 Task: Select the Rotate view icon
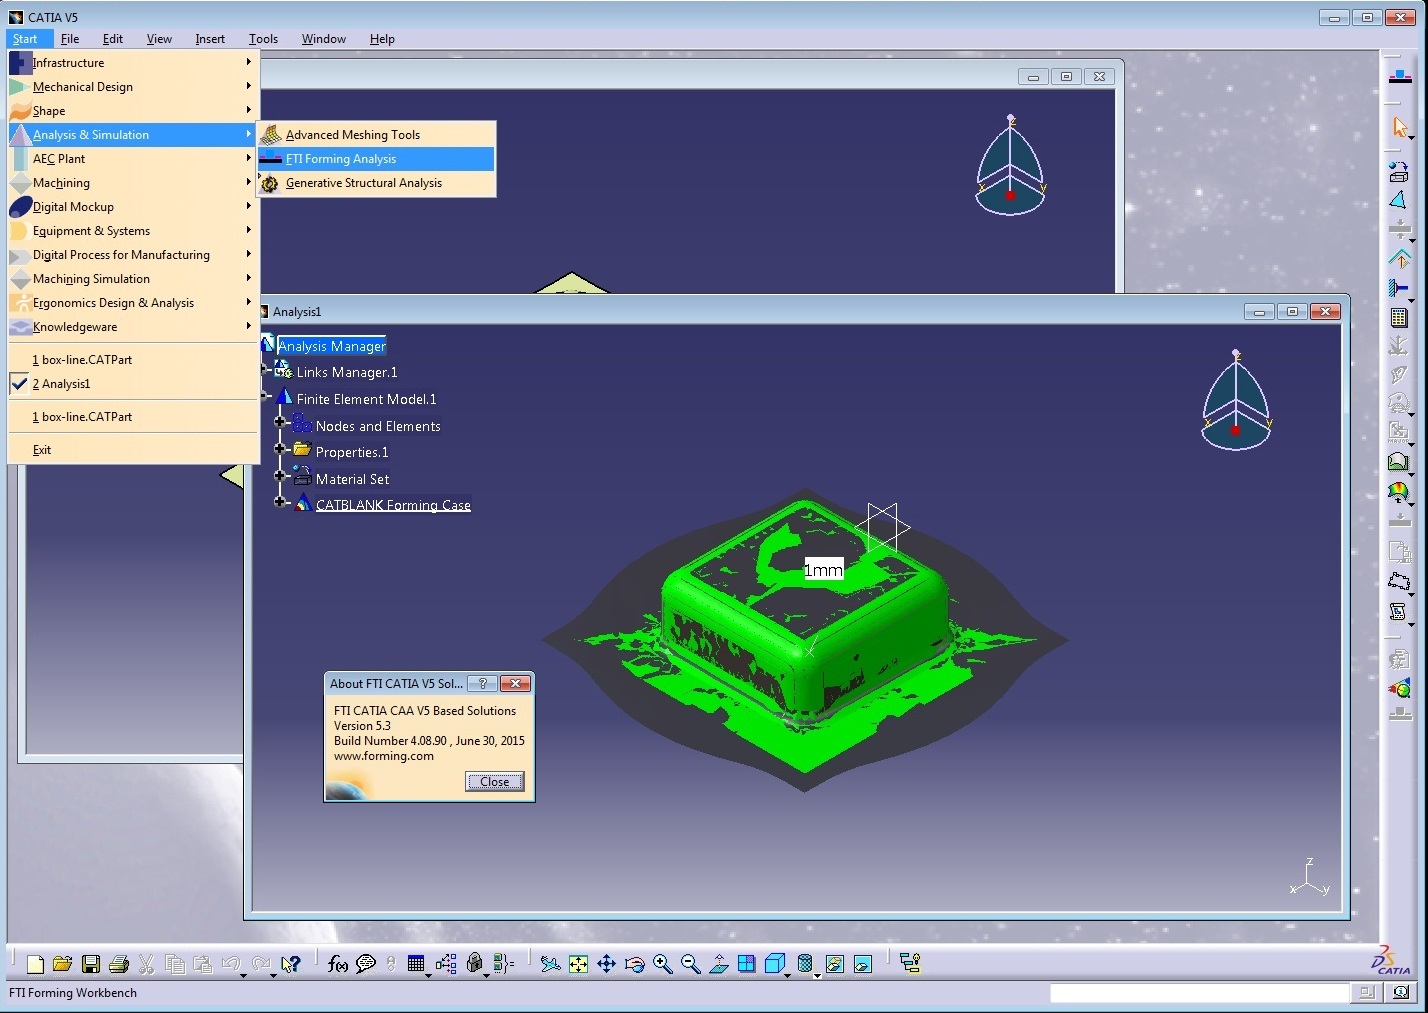point(634,964)
